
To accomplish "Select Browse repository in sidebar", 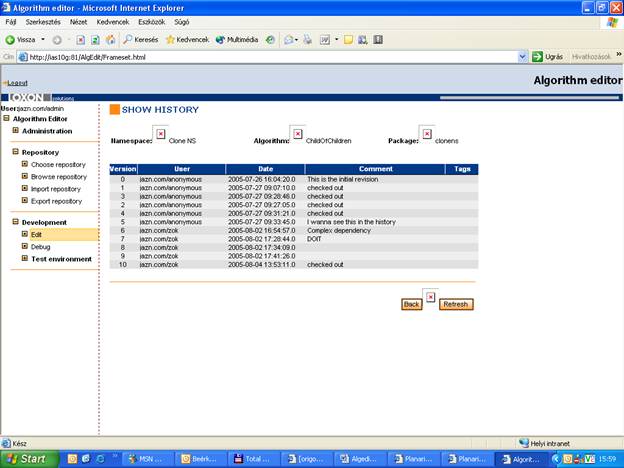I will point(58,176).
